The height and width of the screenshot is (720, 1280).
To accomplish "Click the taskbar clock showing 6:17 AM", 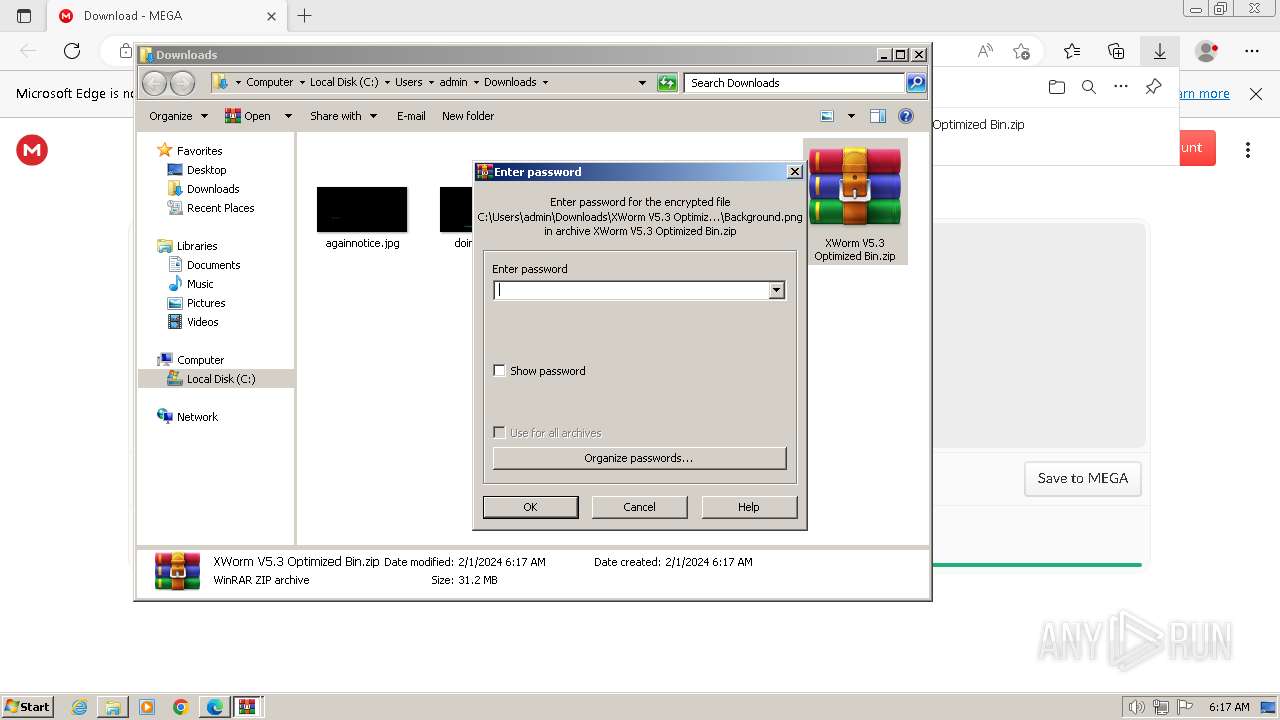I will click(x=1229, y=707).
